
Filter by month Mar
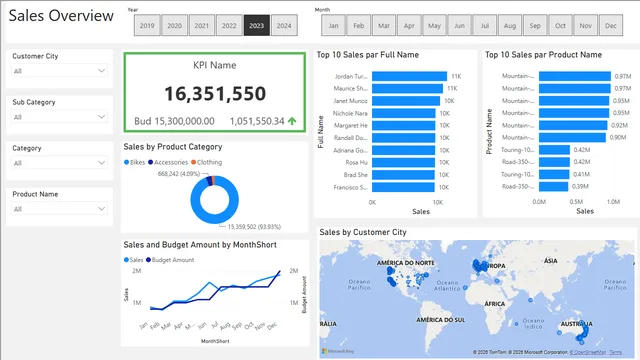[x=384, y=25]
